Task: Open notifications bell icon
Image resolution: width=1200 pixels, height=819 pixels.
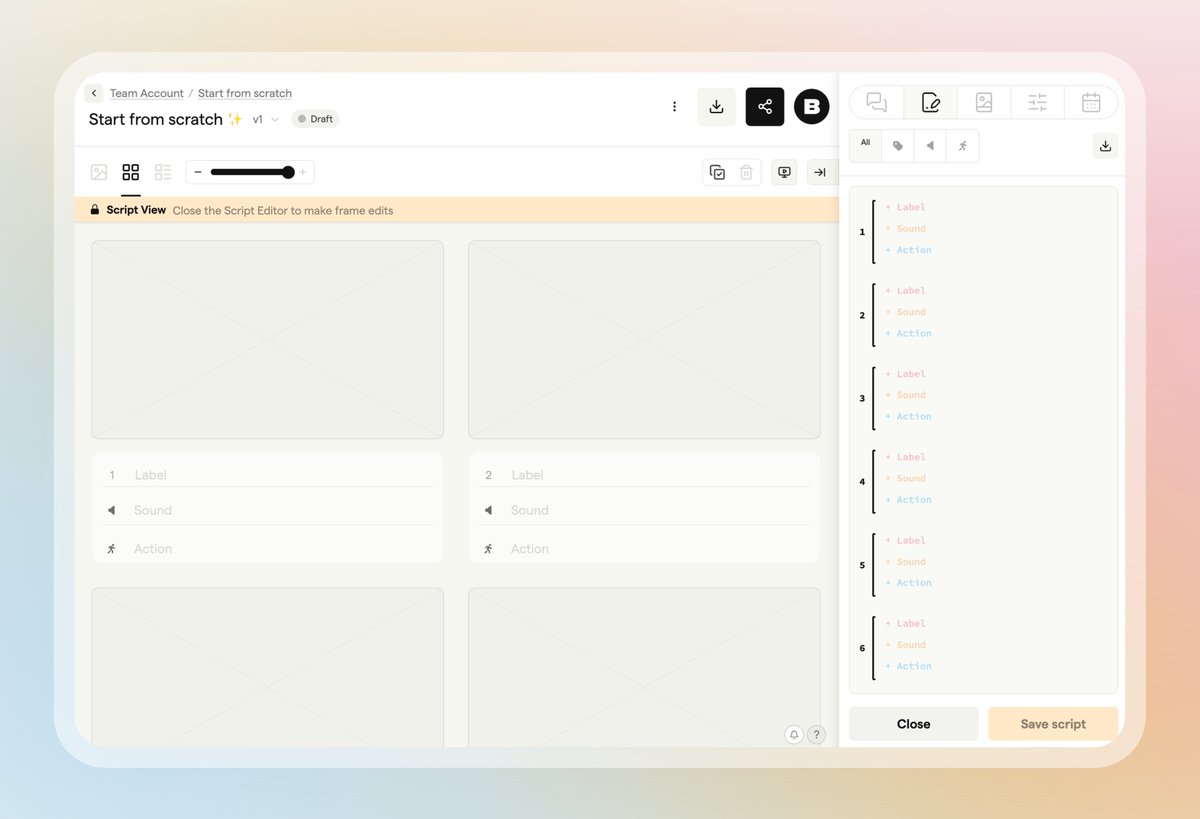Action: point(794,734)
